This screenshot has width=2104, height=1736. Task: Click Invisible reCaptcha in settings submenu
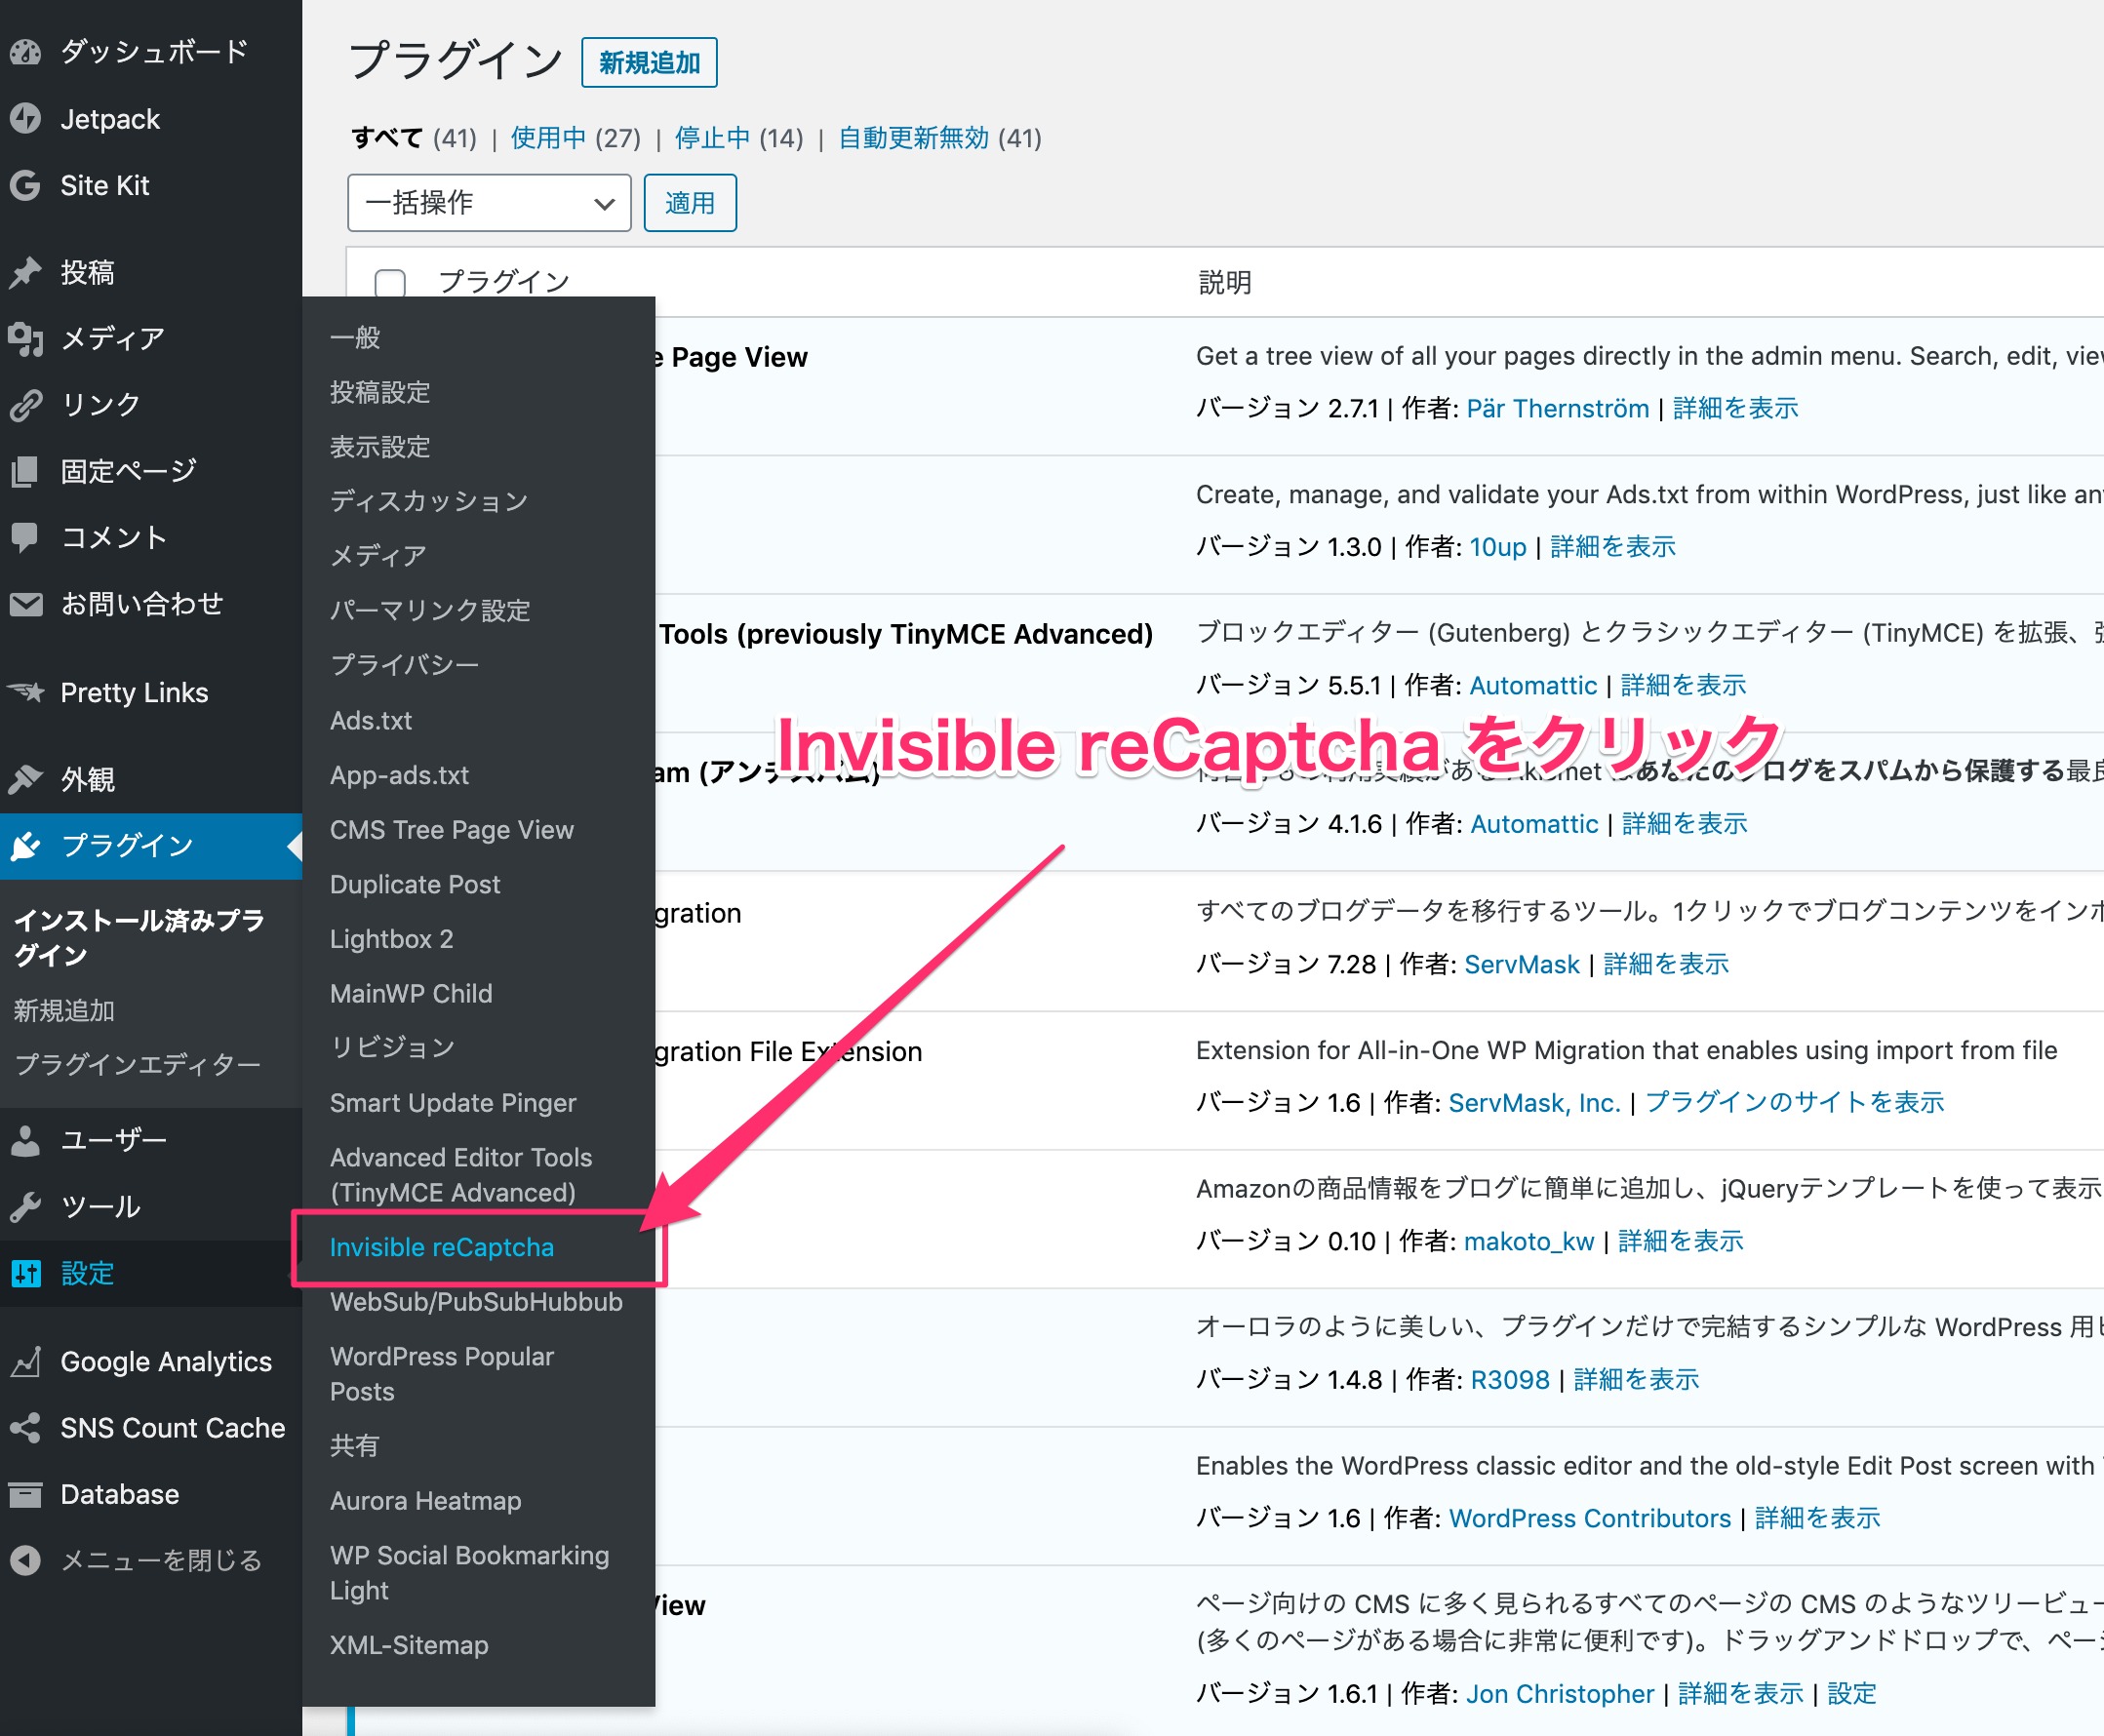click(442, 1247)
